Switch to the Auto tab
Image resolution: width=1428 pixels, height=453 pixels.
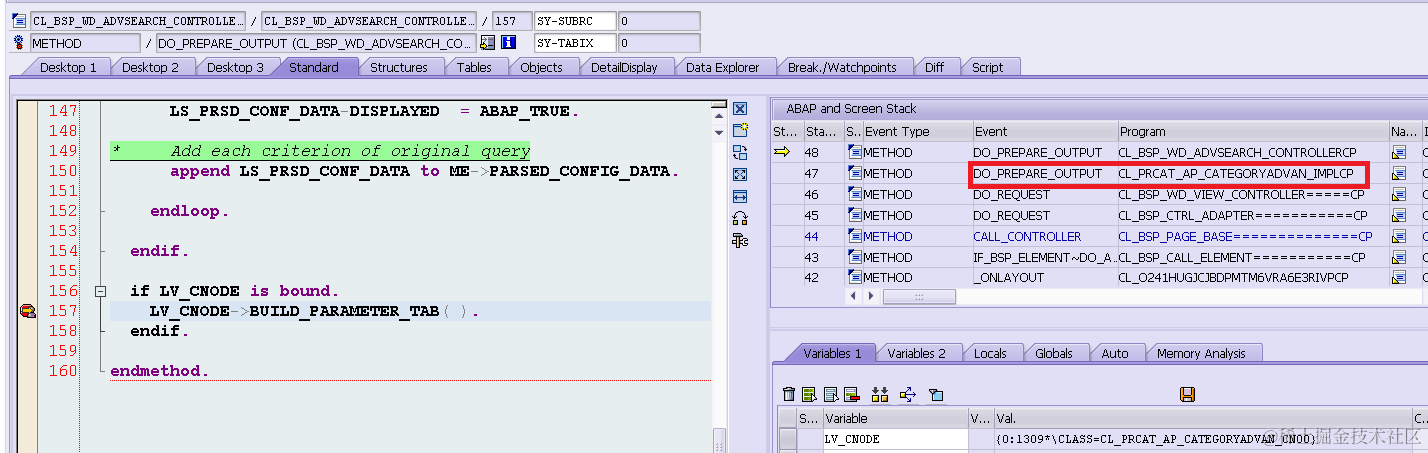point(1114,353)
